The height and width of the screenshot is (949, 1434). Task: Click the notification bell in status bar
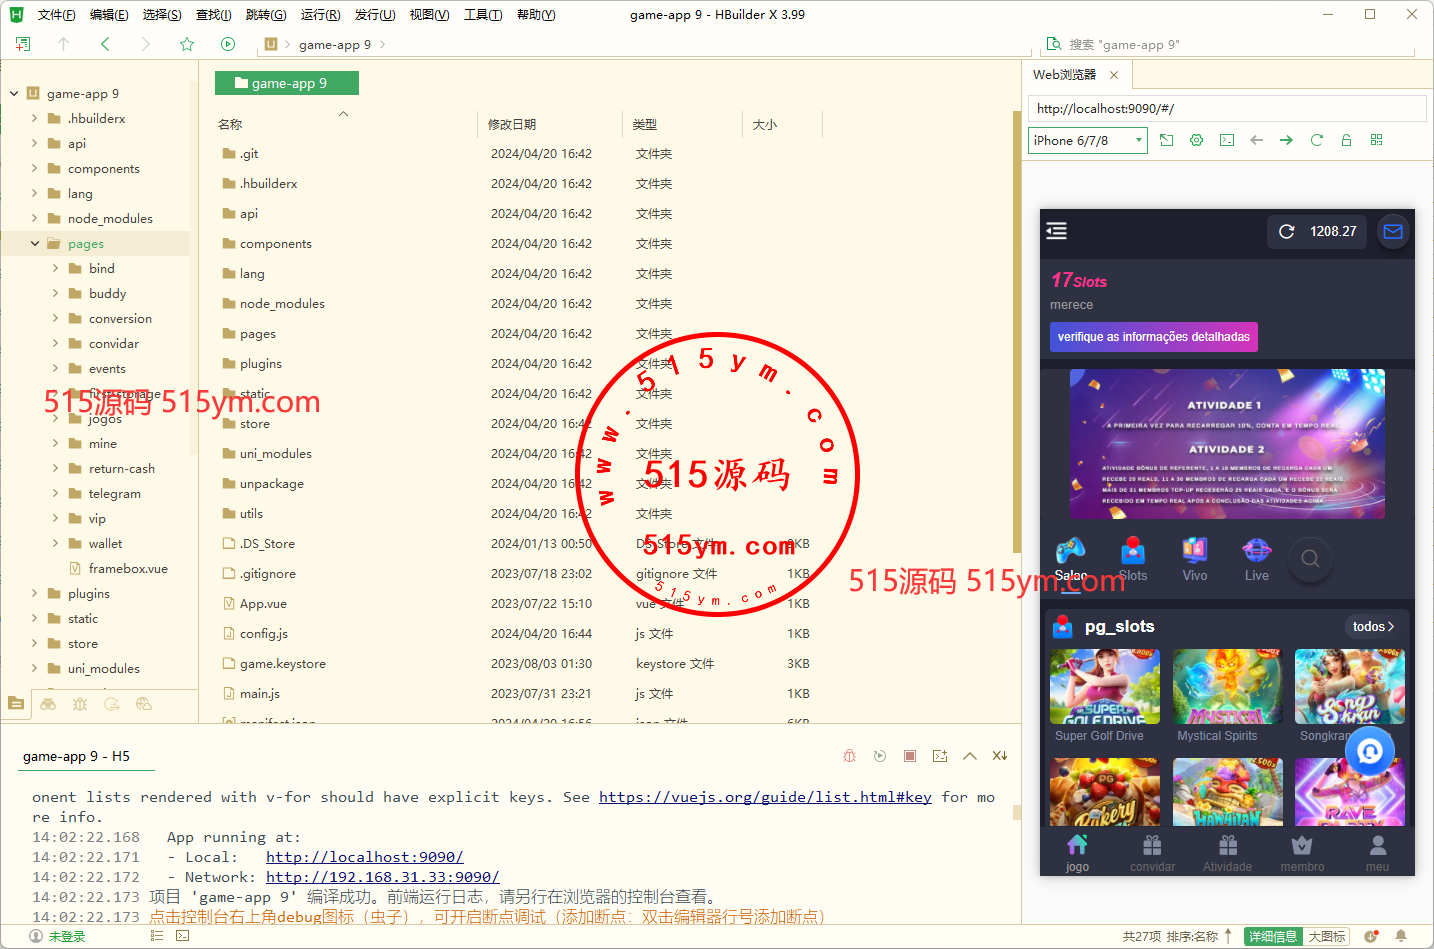[x=1401, y=936]
